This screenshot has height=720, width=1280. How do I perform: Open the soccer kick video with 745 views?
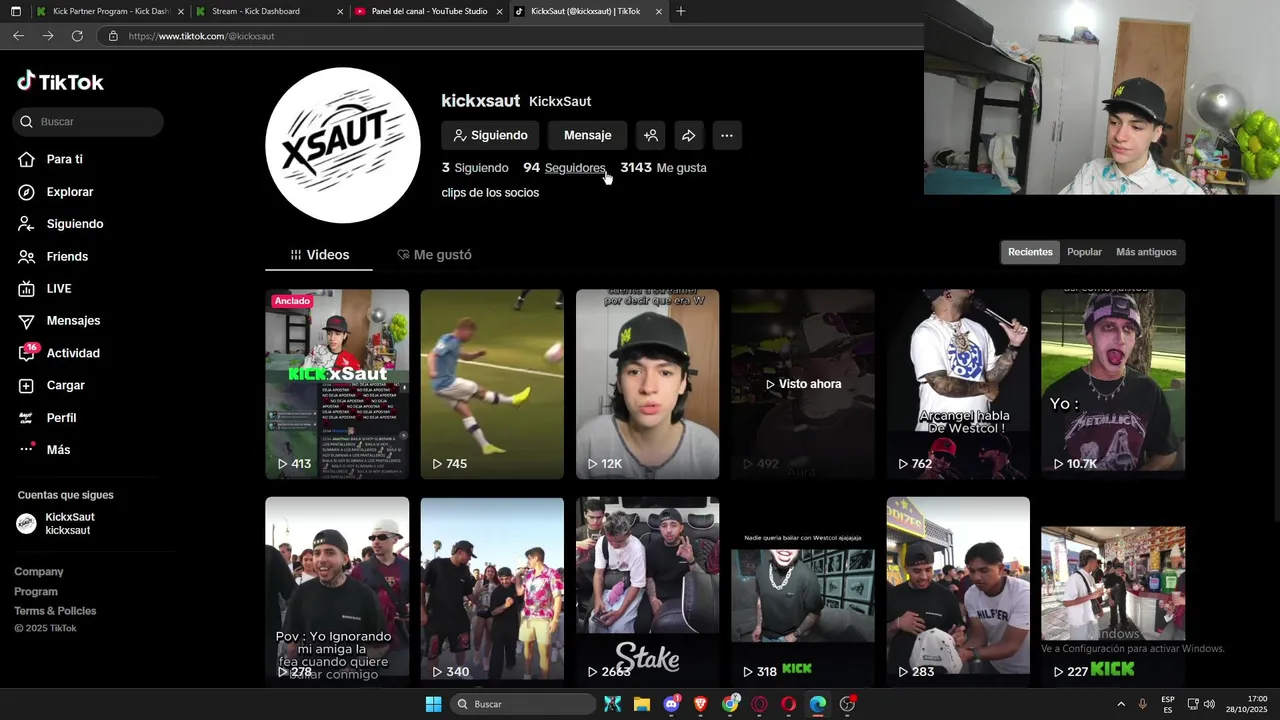(x=492, y=385)
